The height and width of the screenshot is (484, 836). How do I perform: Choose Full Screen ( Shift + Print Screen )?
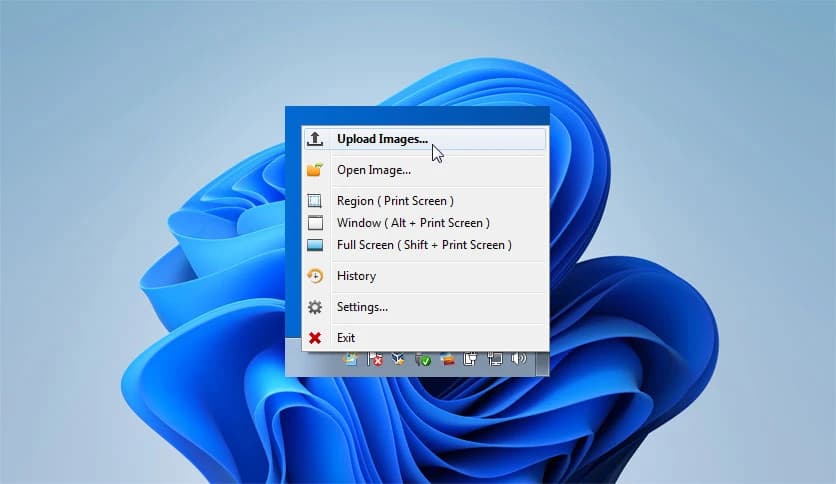pos(424,245)
